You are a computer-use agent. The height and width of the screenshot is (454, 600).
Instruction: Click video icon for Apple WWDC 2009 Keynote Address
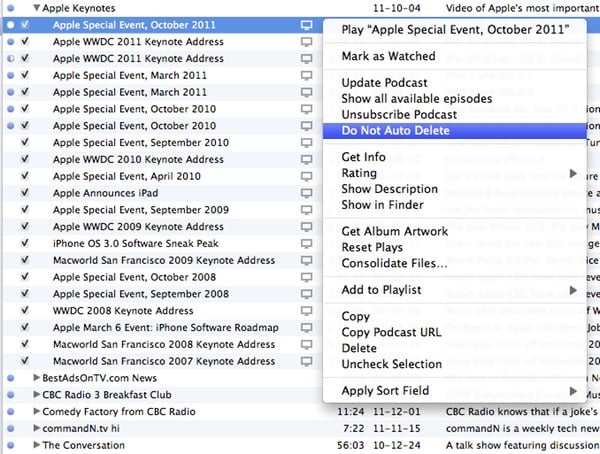click(307, 227)
